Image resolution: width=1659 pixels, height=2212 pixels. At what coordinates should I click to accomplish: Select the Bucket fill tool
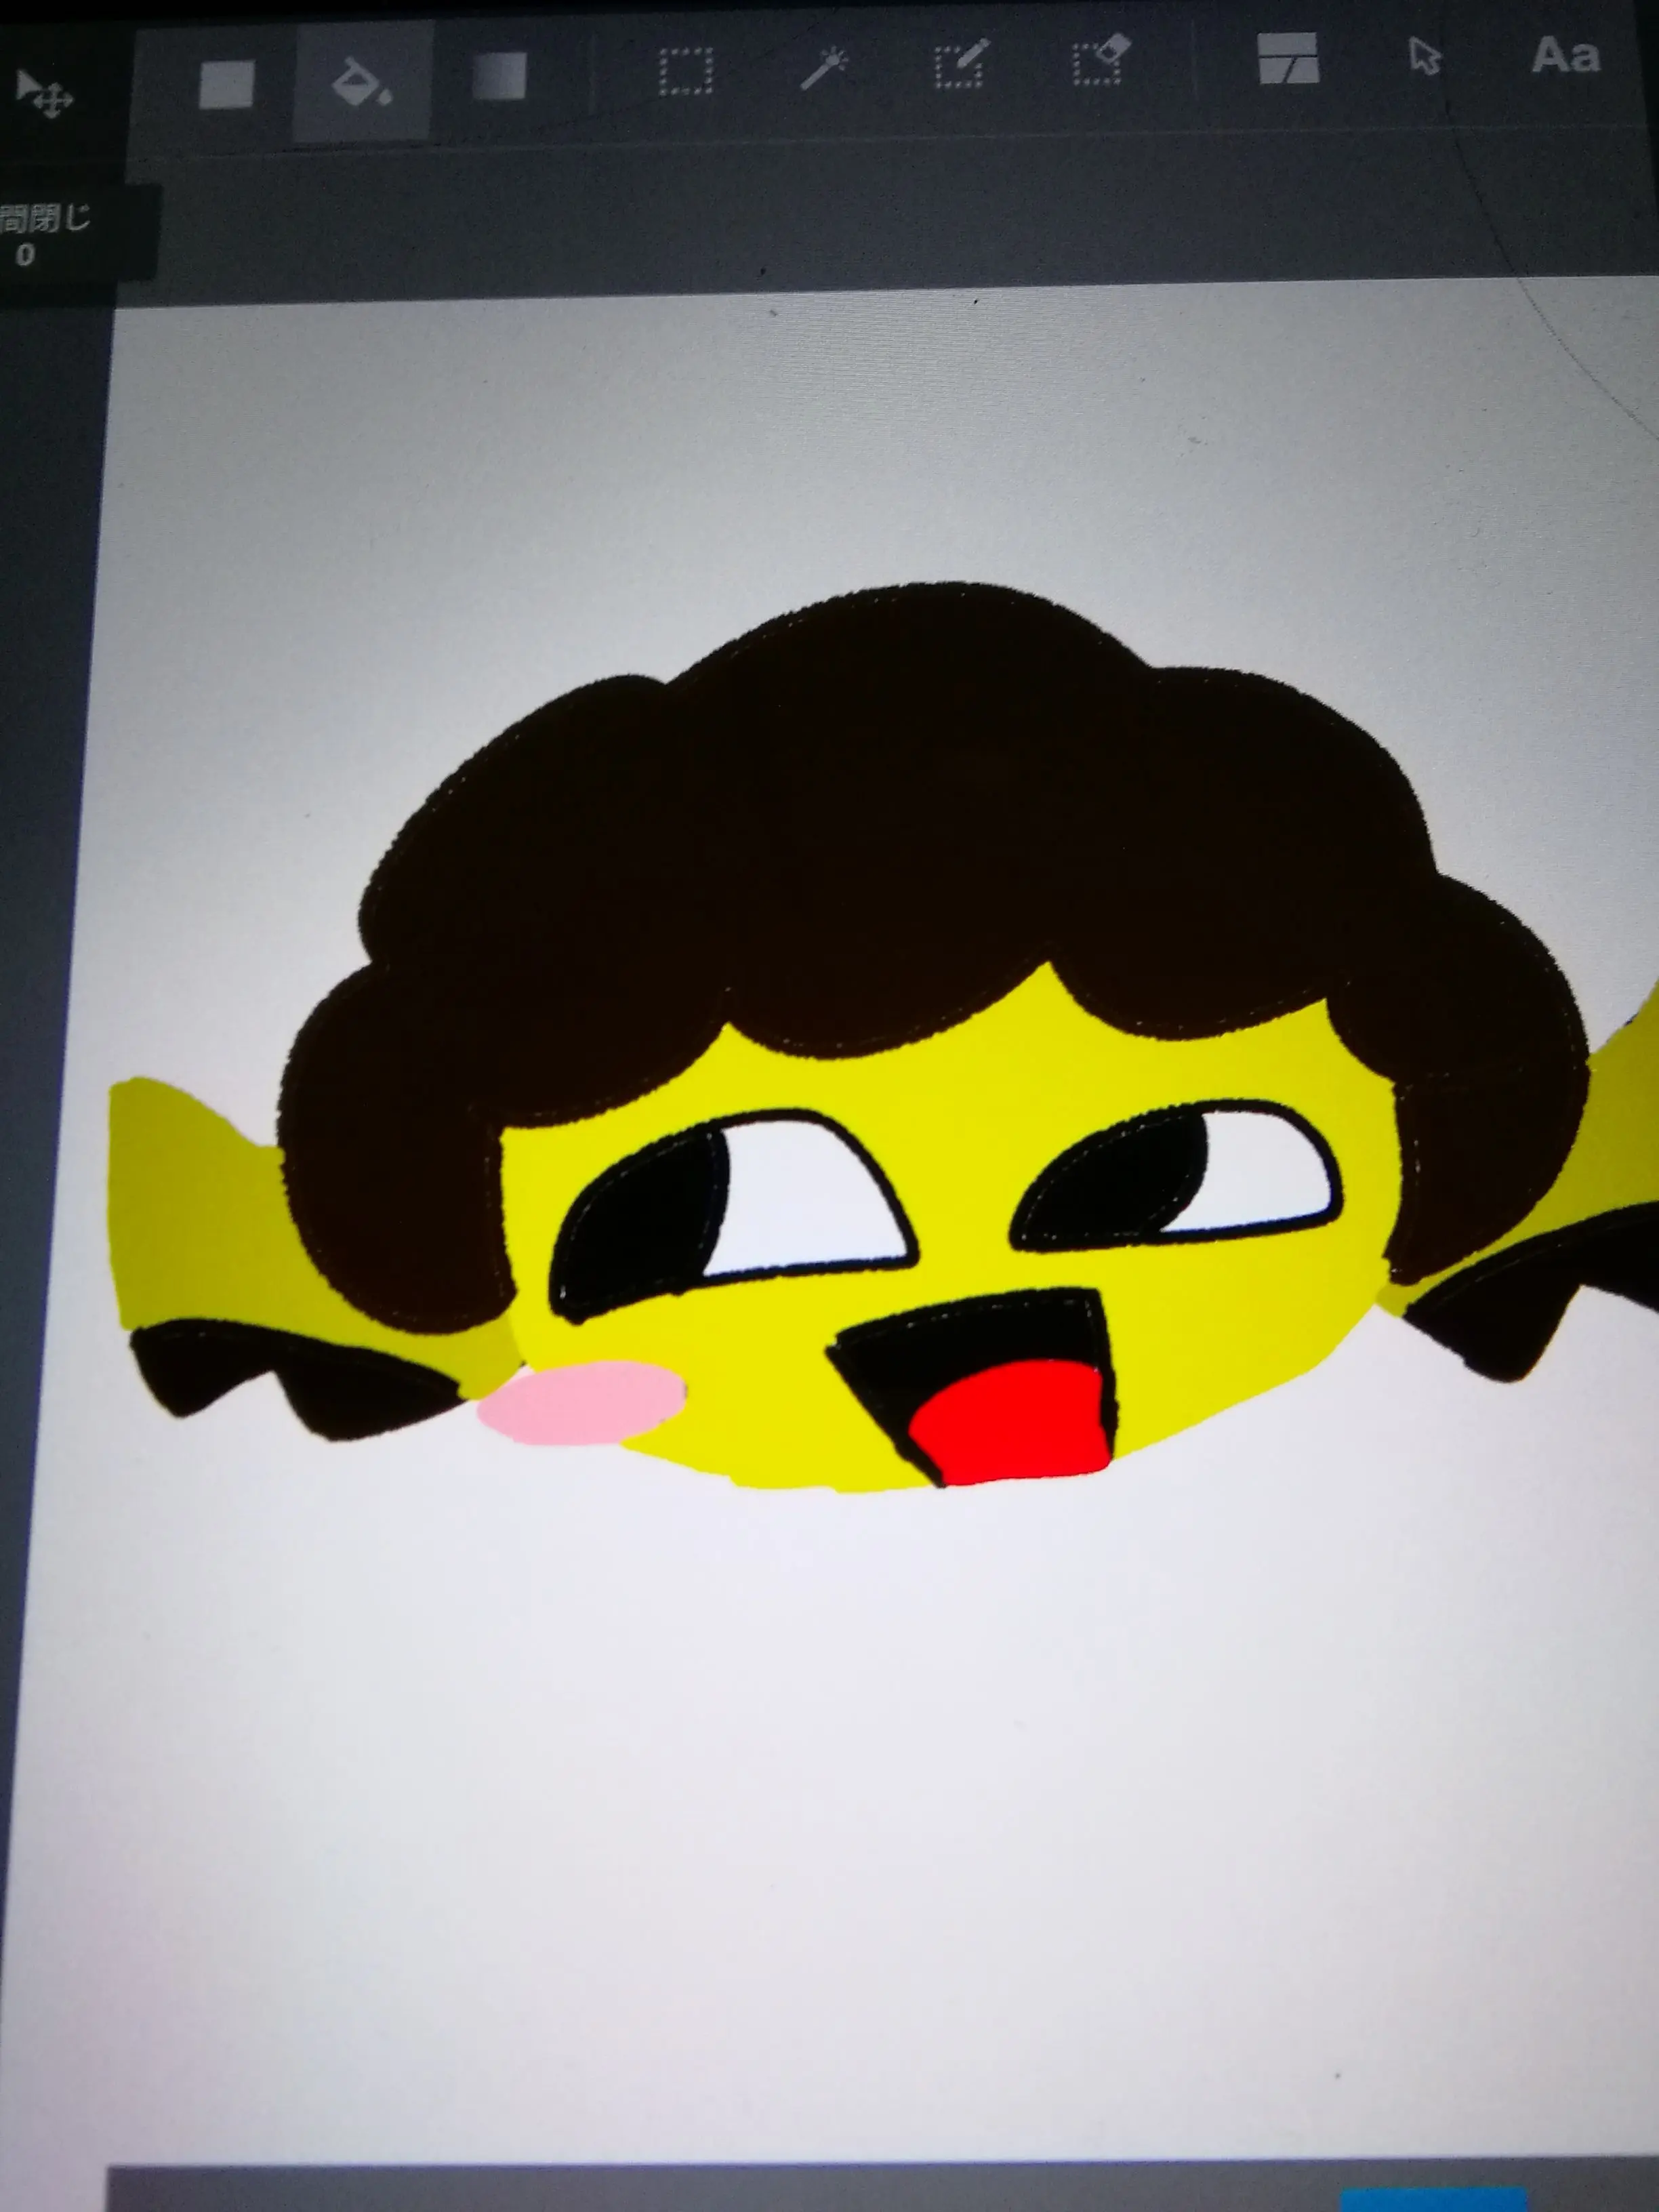click(361, 82)
